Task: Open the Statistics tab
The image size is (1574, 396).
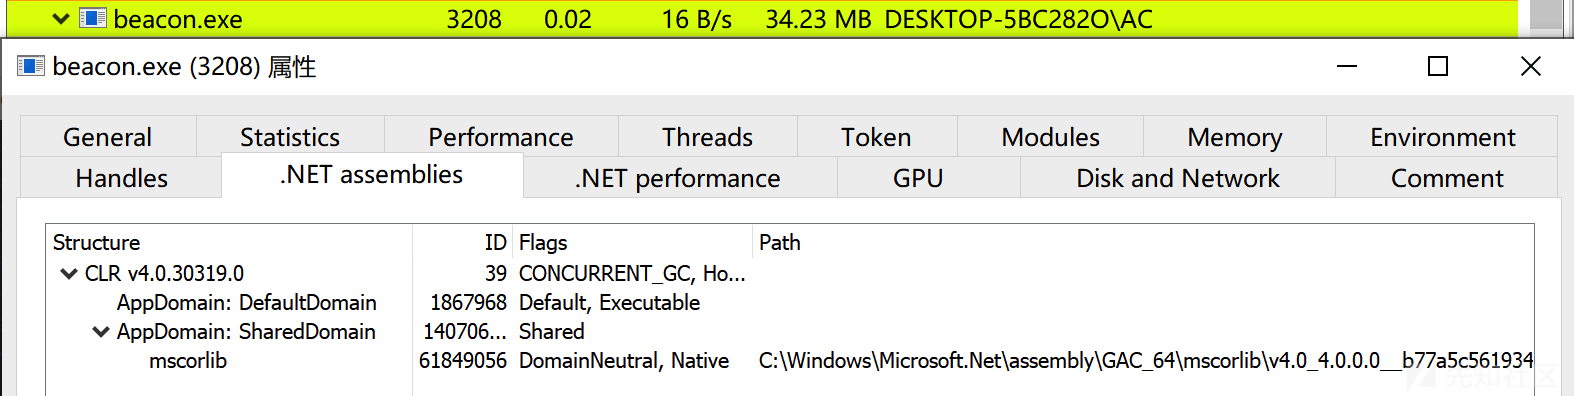Action: point(290,137)
